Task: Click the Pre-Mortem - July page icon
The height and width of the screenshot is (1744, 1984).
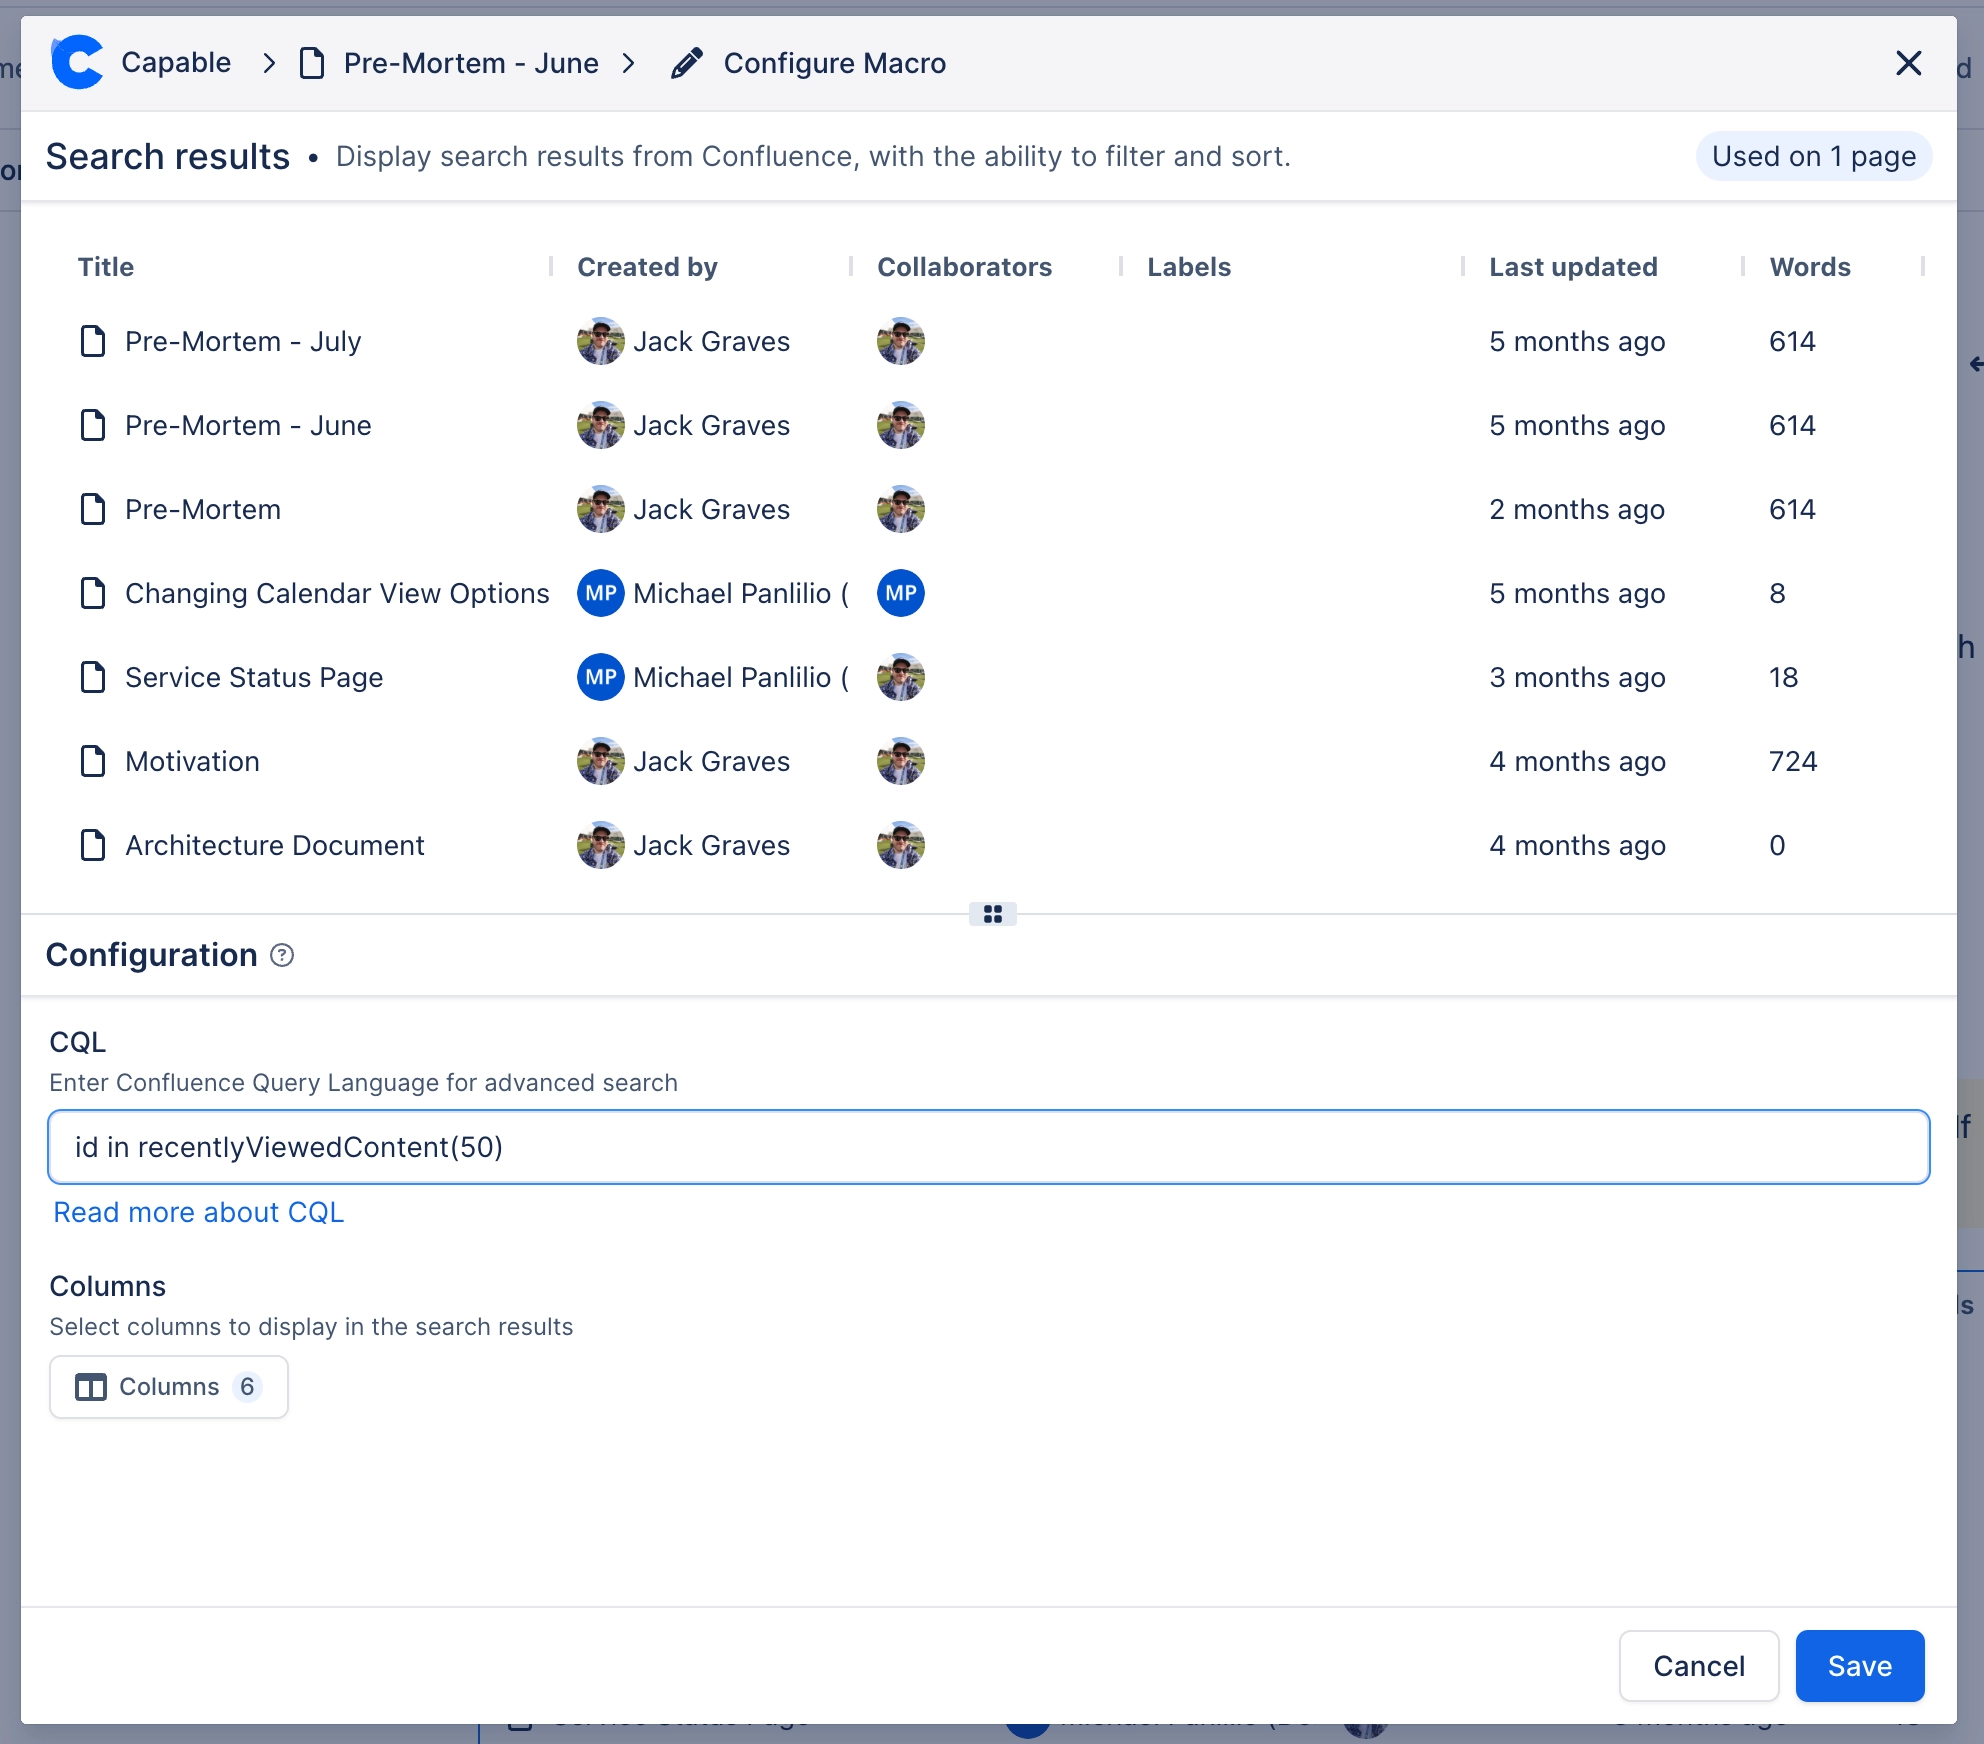Action: pos(93,341)
